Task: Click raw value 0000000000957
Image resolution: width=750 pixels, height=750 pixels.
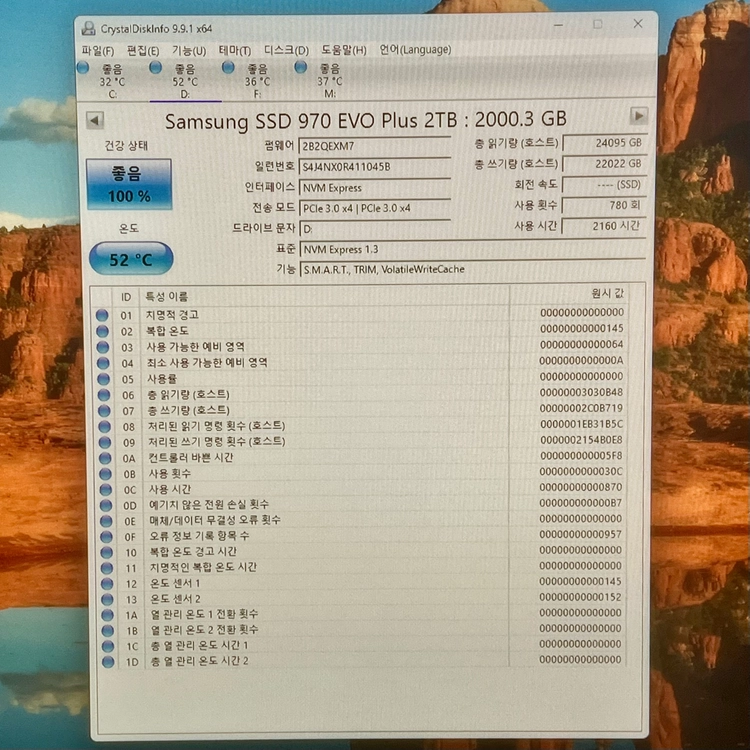Action: coord(581,534)
